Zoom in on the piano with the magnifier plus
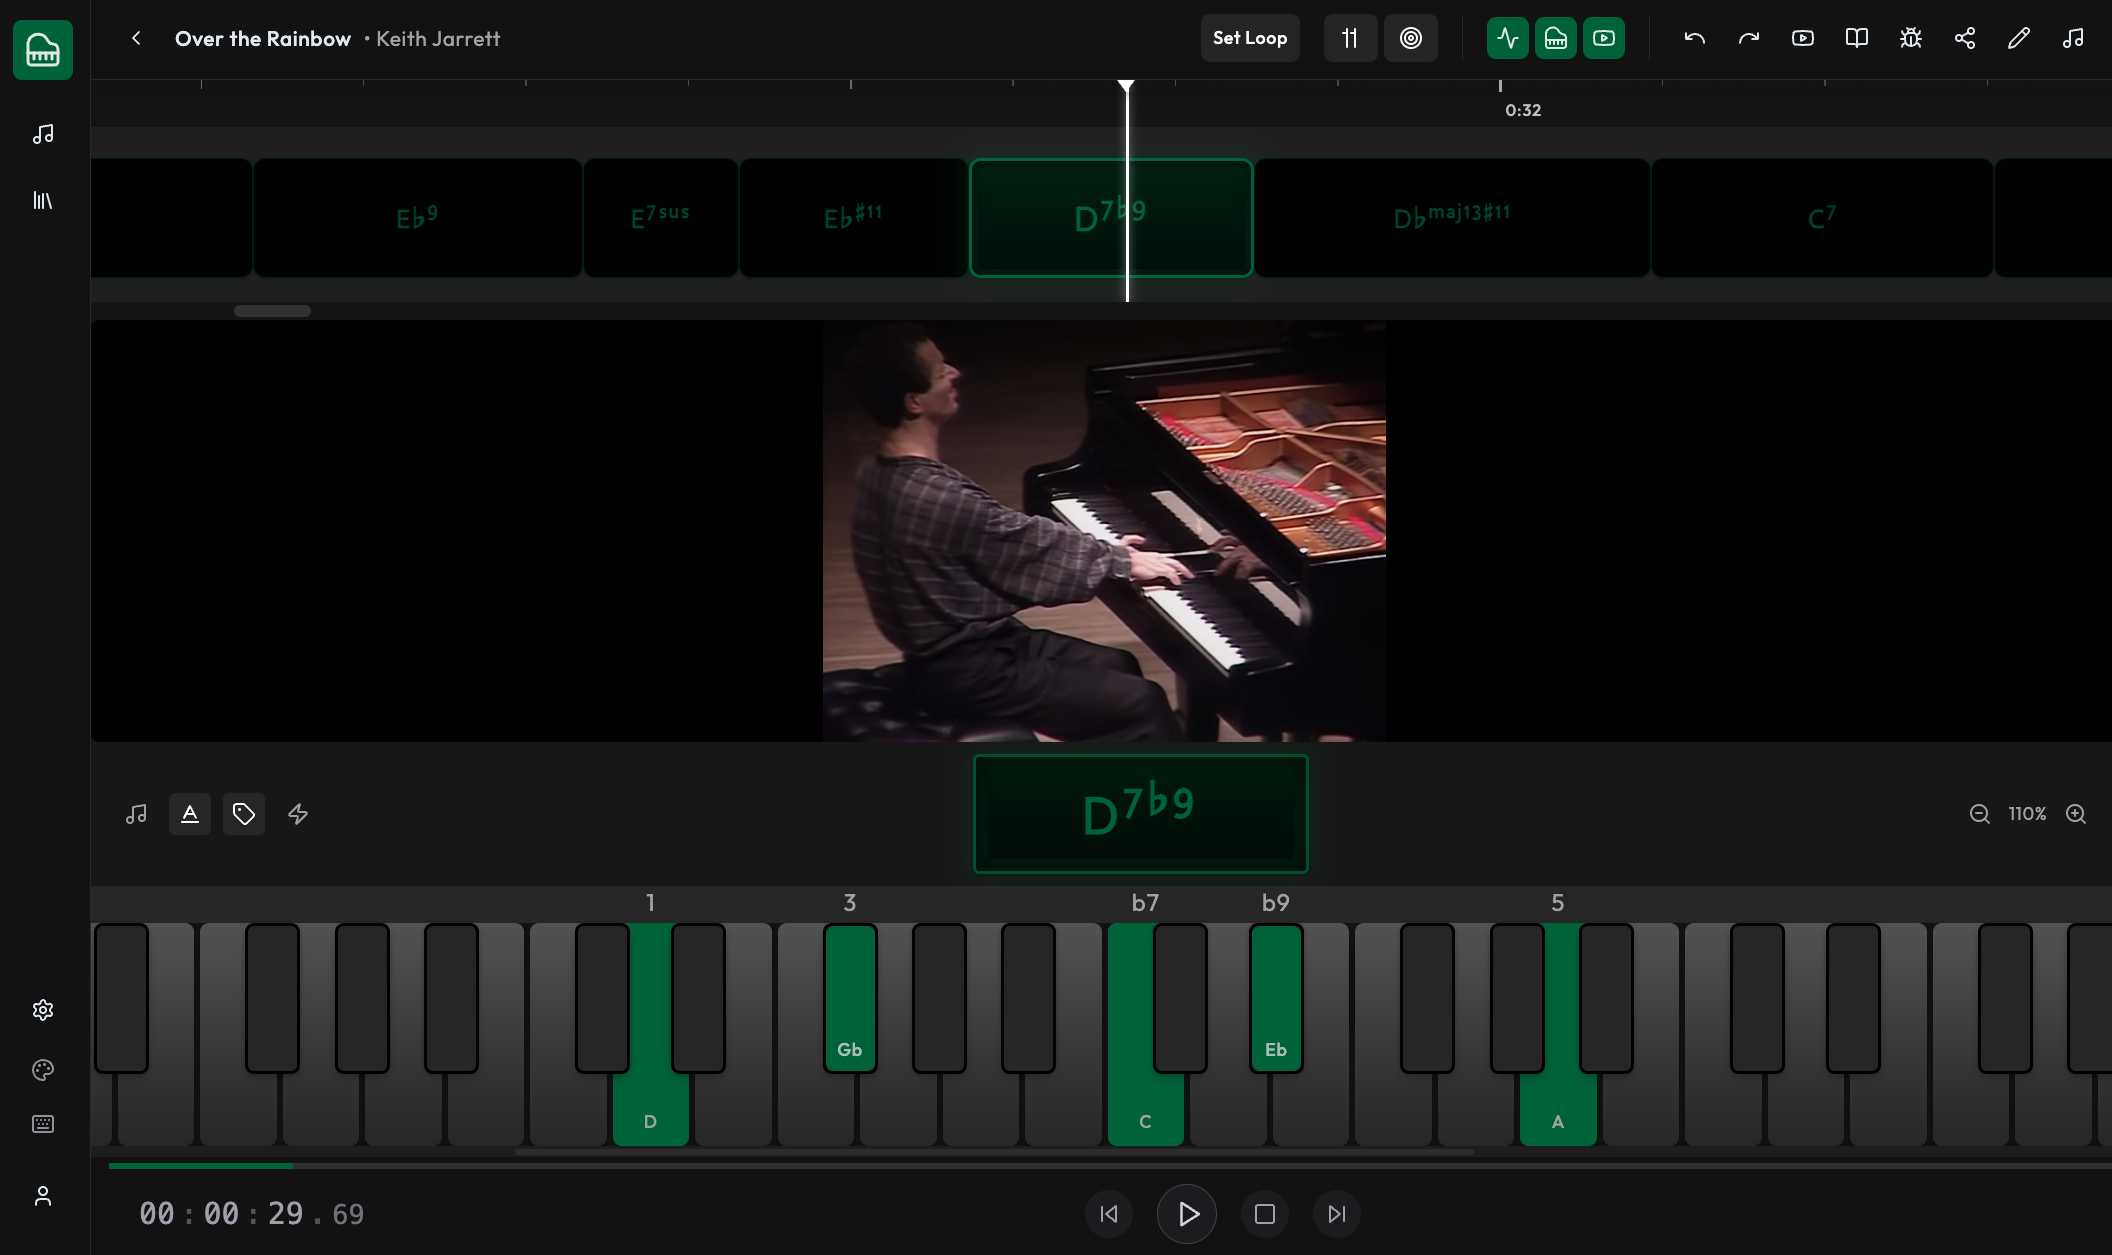Viewport: 2112px width, 1255px height. coord(2076,814)
